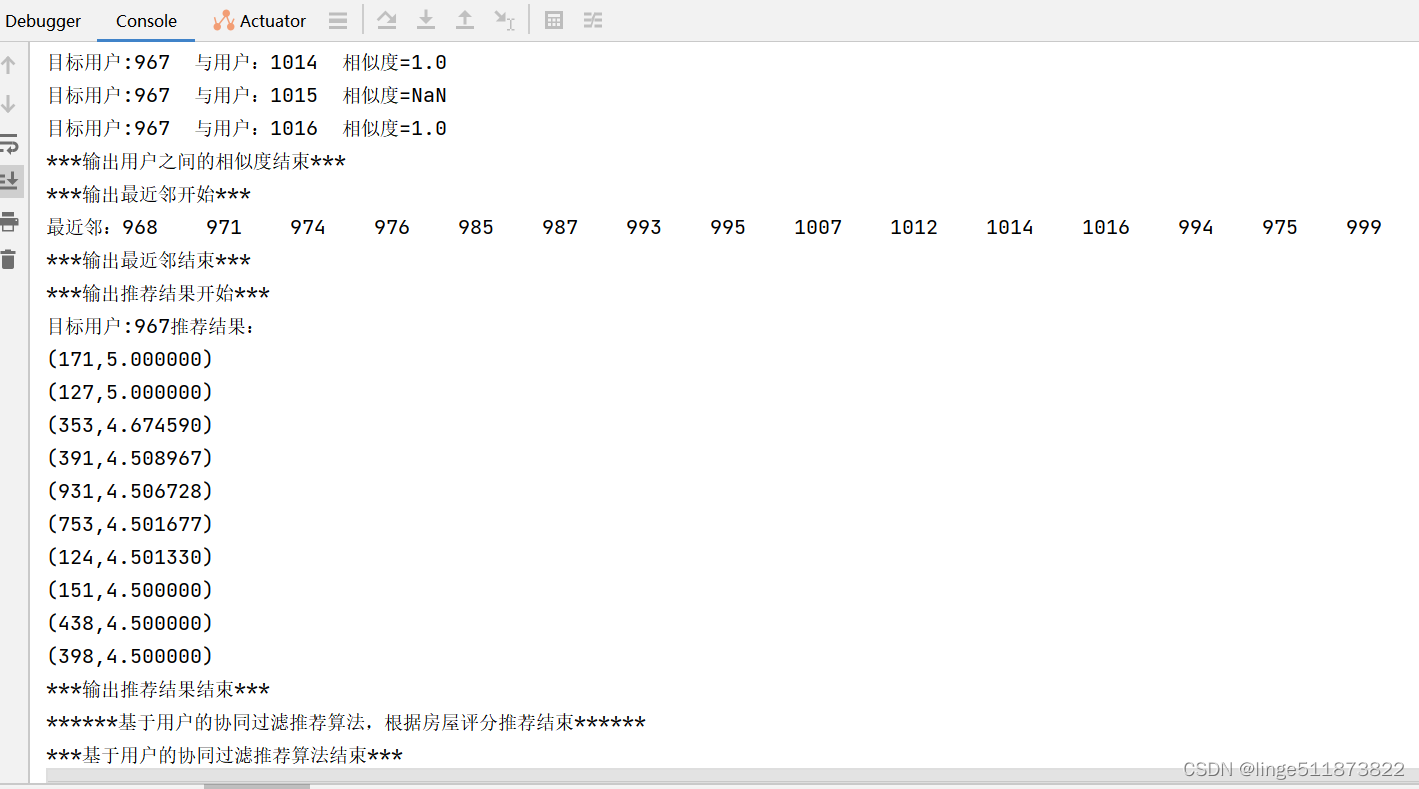Click the Up the Stack Trace arrow
This screenshot has height=789, width=1419.
point(9,66)
